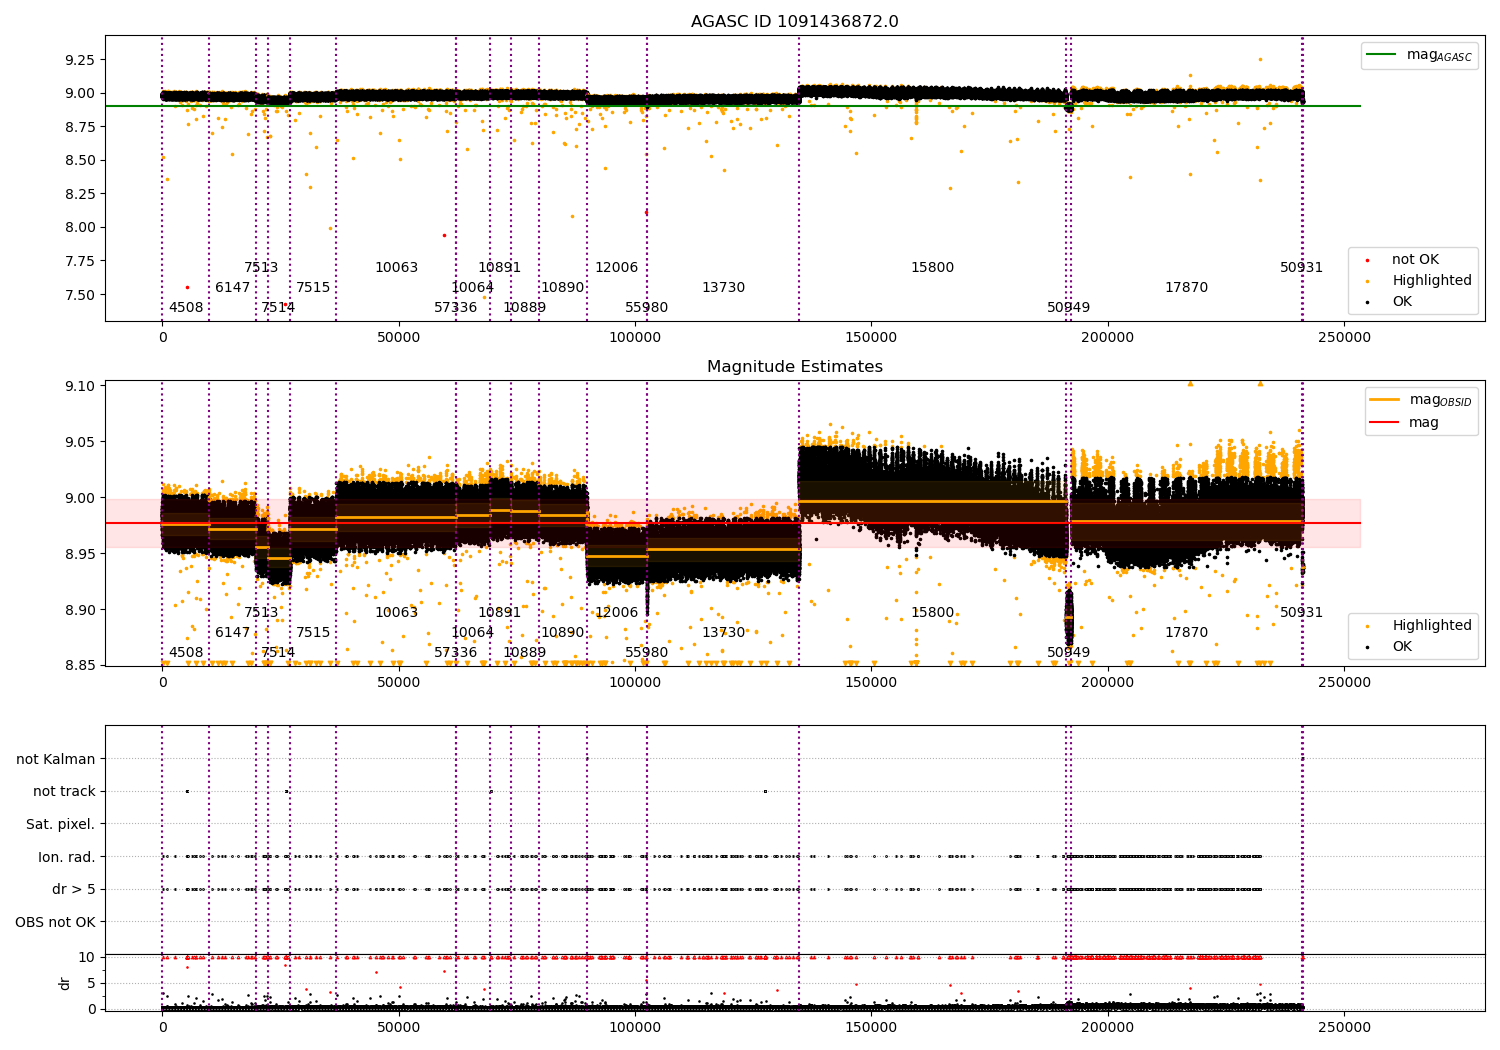Click the 8.95 y-axis tick label
The width and height of the screenshot is (1500, 1050).
point(78,554)
